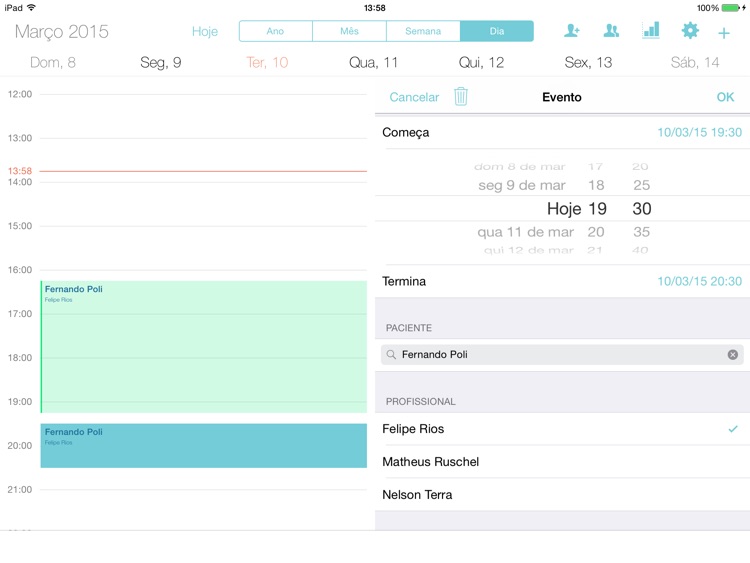
Task: Pick 'qua 11 de mar' in date wheel
Action: click(525, 232)
